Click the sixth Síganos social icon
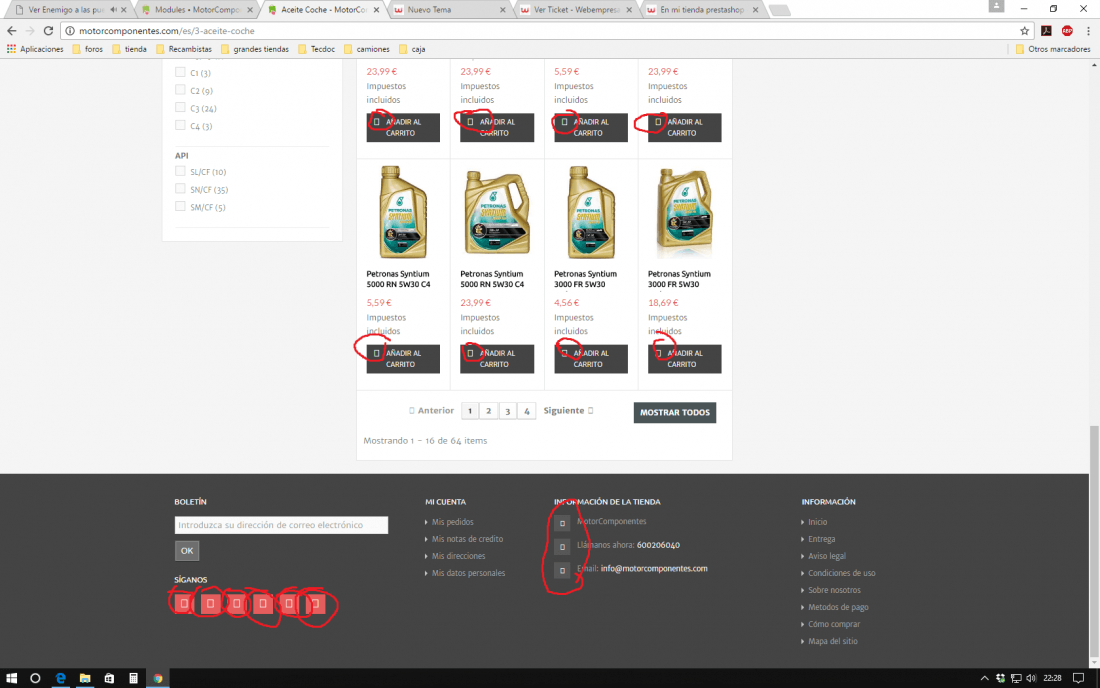Viewport: 1100px width, 688px height. pyautogui.click(x=316, y=603)
